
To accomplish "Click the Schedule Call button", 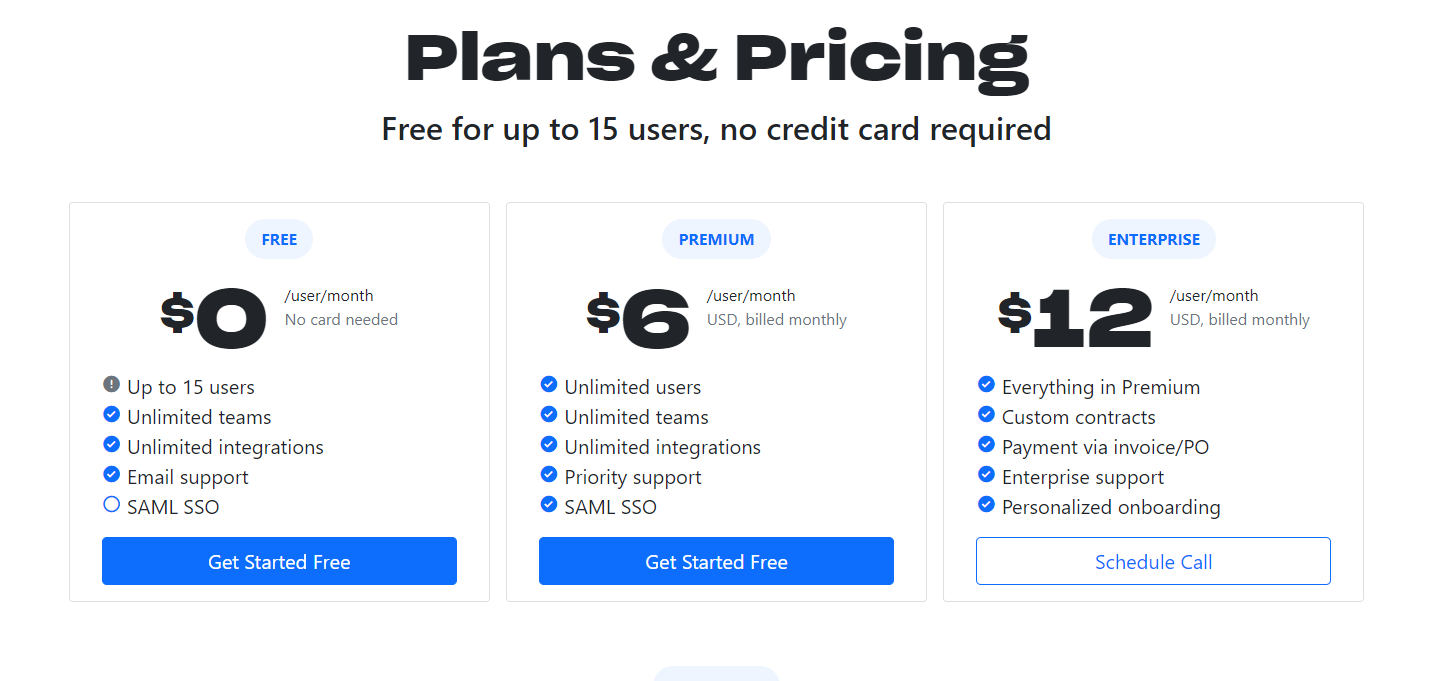I will pyautogui.click(x=1153, y=561).
